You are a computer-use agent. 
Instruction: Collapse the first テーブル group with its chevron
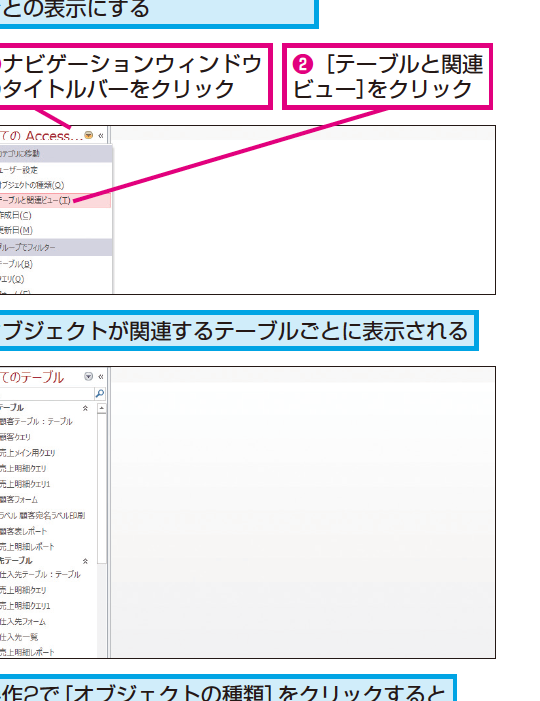click(85, 408)
